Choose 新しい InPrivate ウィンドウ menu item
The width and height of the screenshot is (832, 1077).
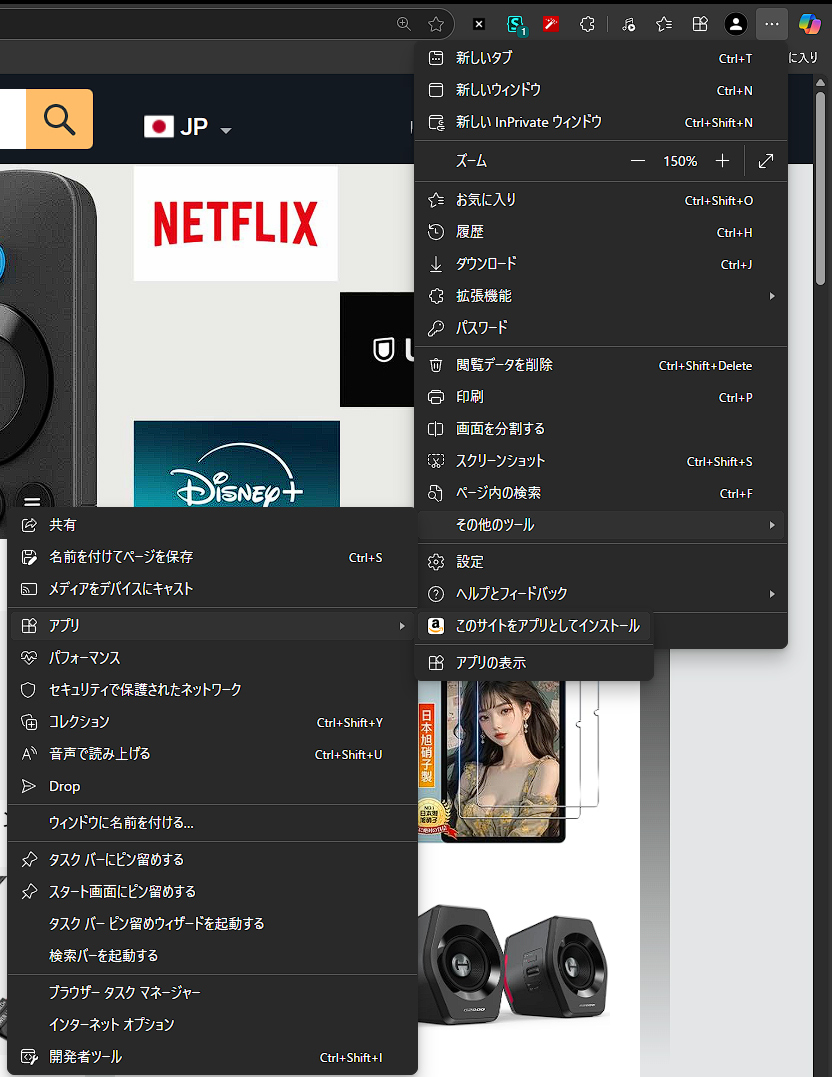click(x=528, y=122)
